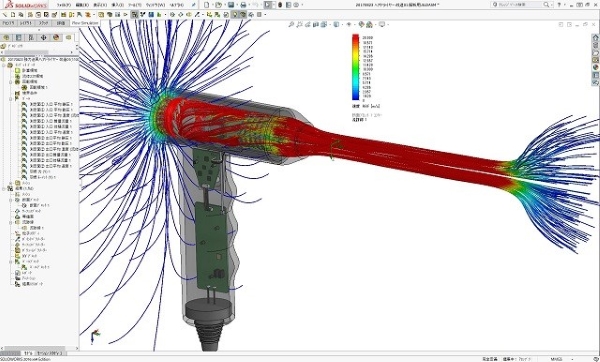The width and height of the screenshot is (600, 362).
Task: Click the Appearances color-ball icon in the right task pane
Action: (595, 67)
